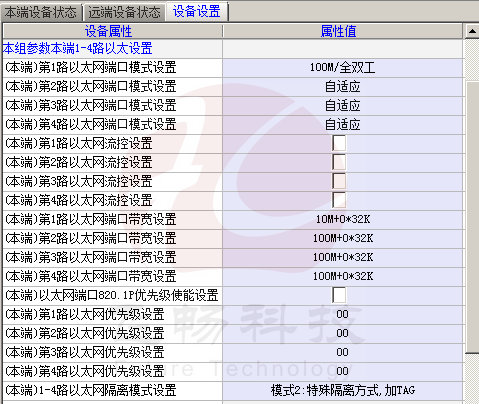479x404 pixels.
Task: Open 隔离模式 value 模式2:特殊隔离方式
Action: click(x=343, y=390)
